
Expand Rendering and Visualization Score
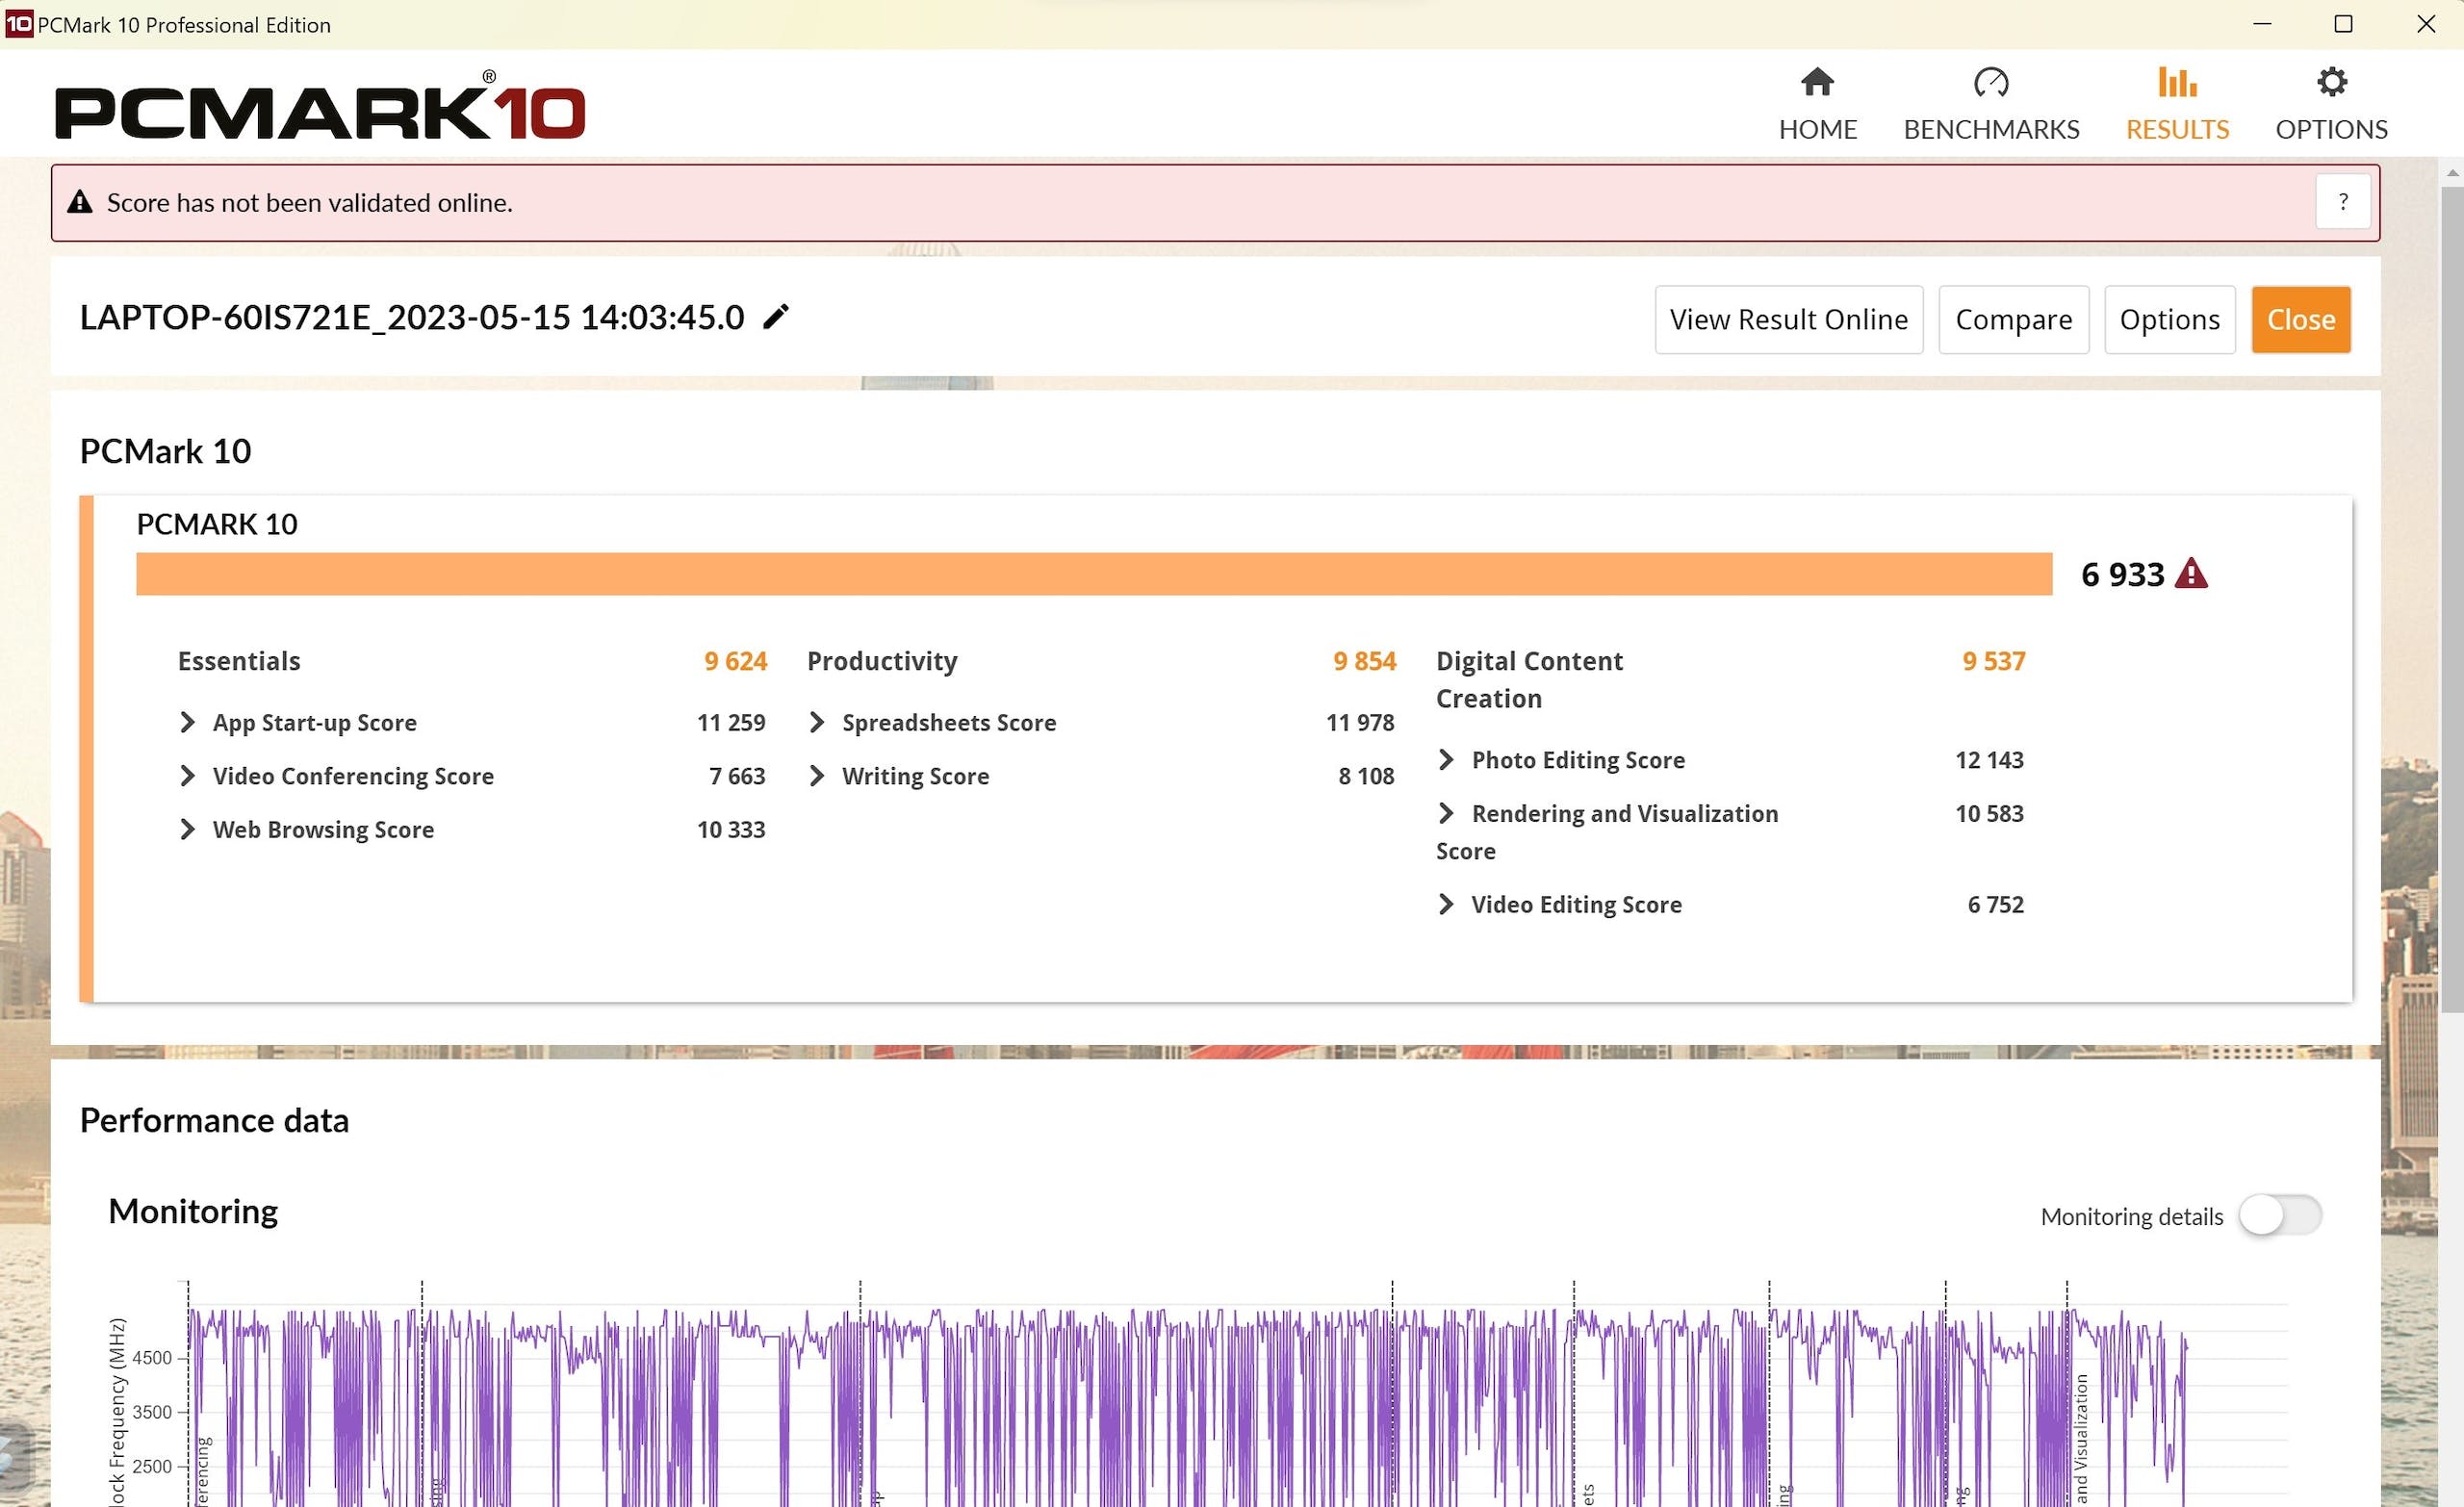[x=1446, y=813]
